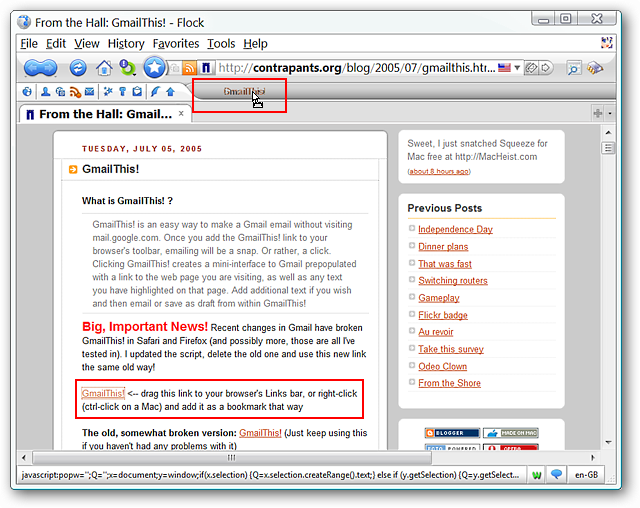The height and width of the screenshot is (508, 640).
Task: Open the new tab options dropdown arrow
Action: [x=610, y=114]
